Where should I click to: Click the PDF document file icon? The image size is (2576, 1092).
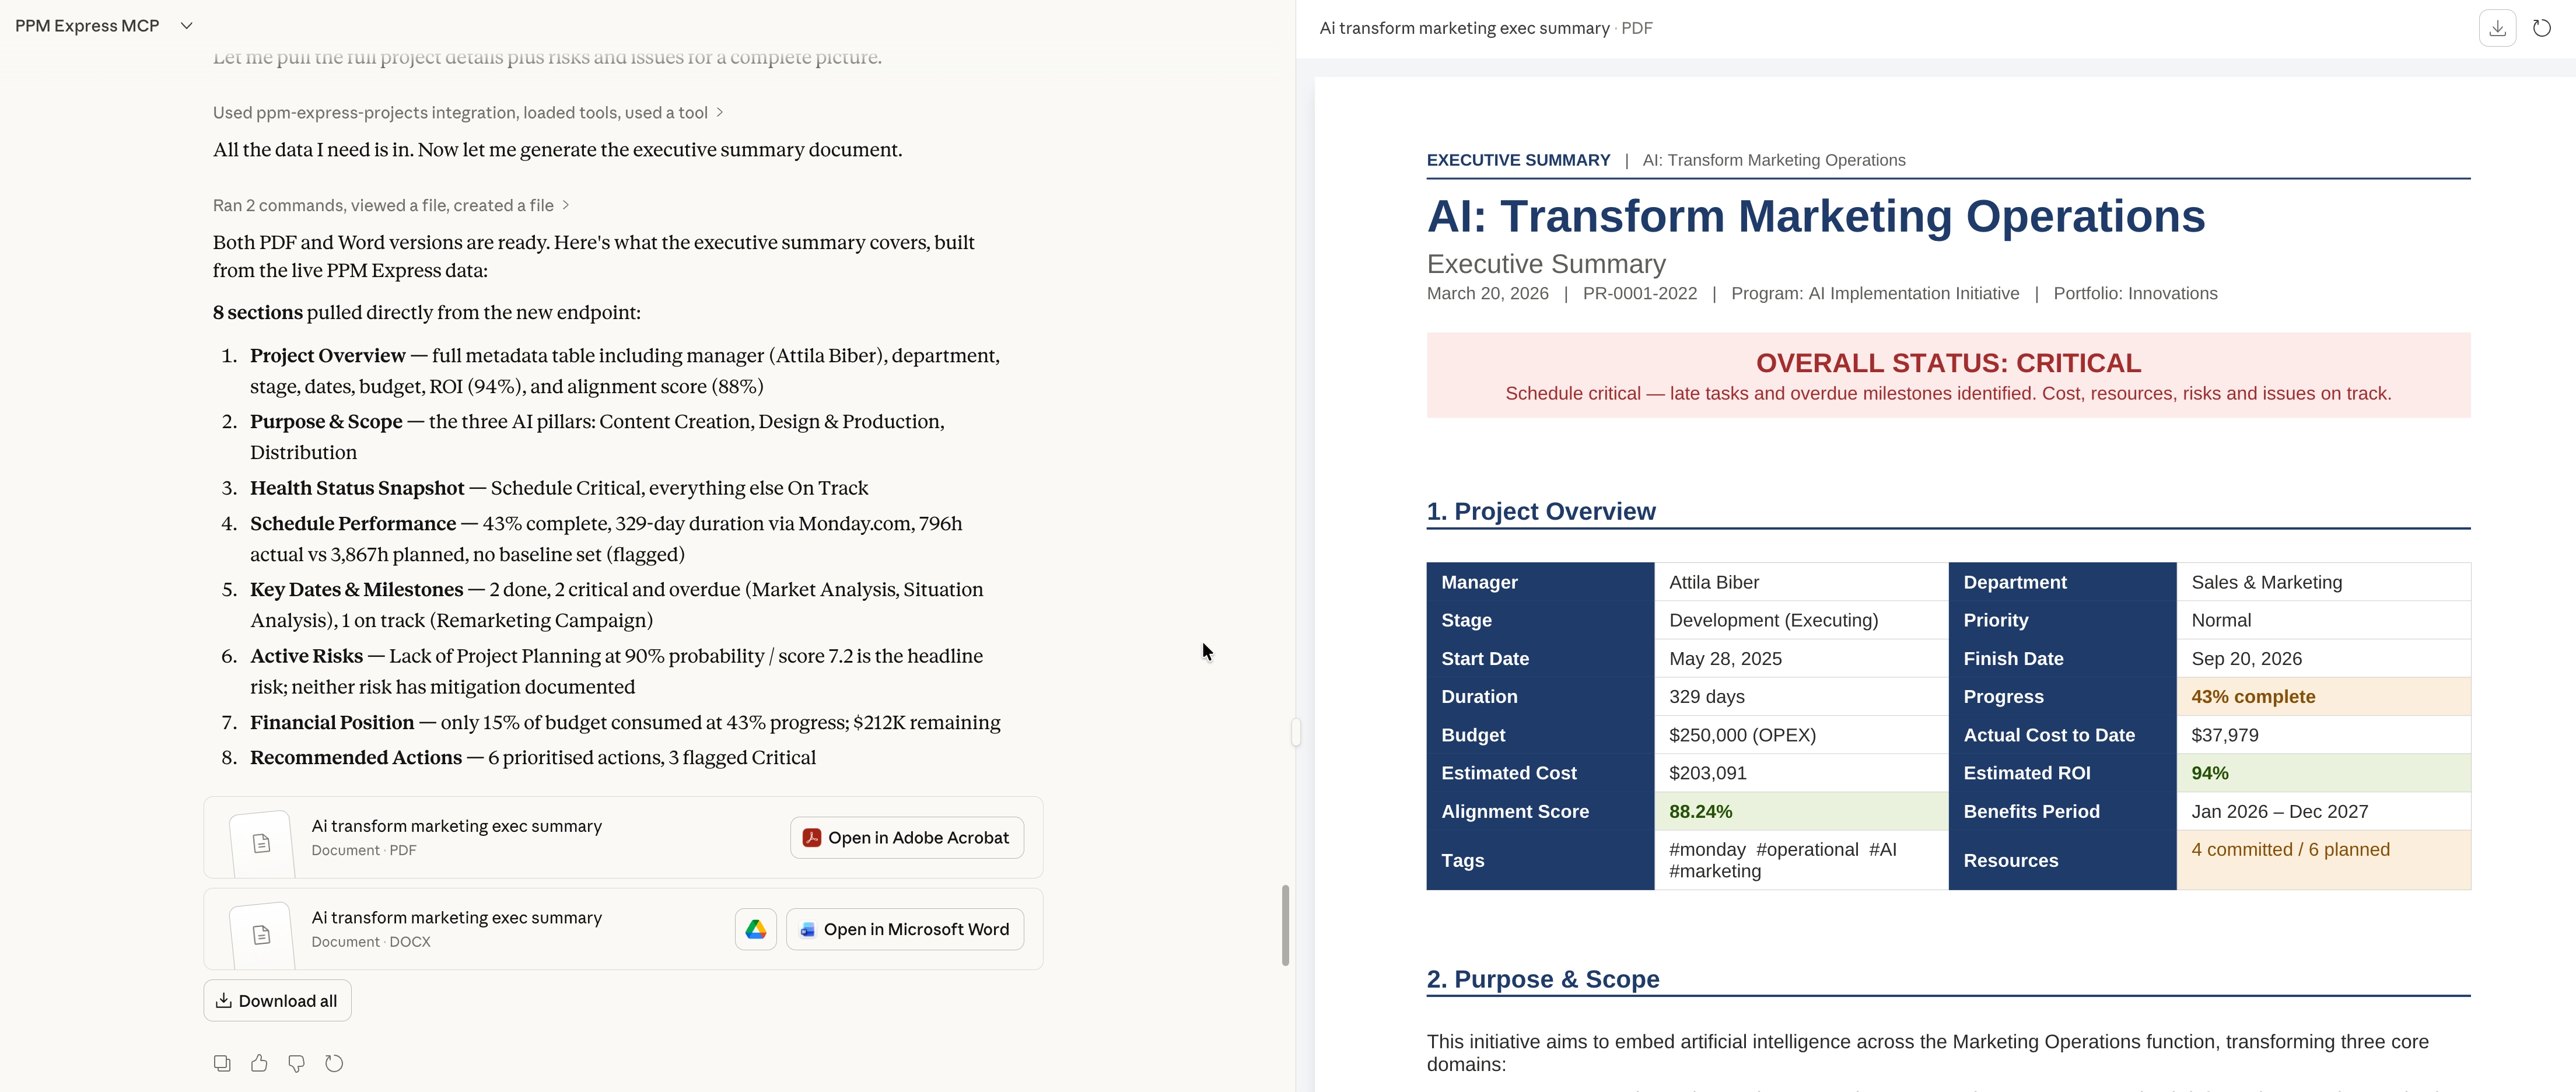coord(262,843)
